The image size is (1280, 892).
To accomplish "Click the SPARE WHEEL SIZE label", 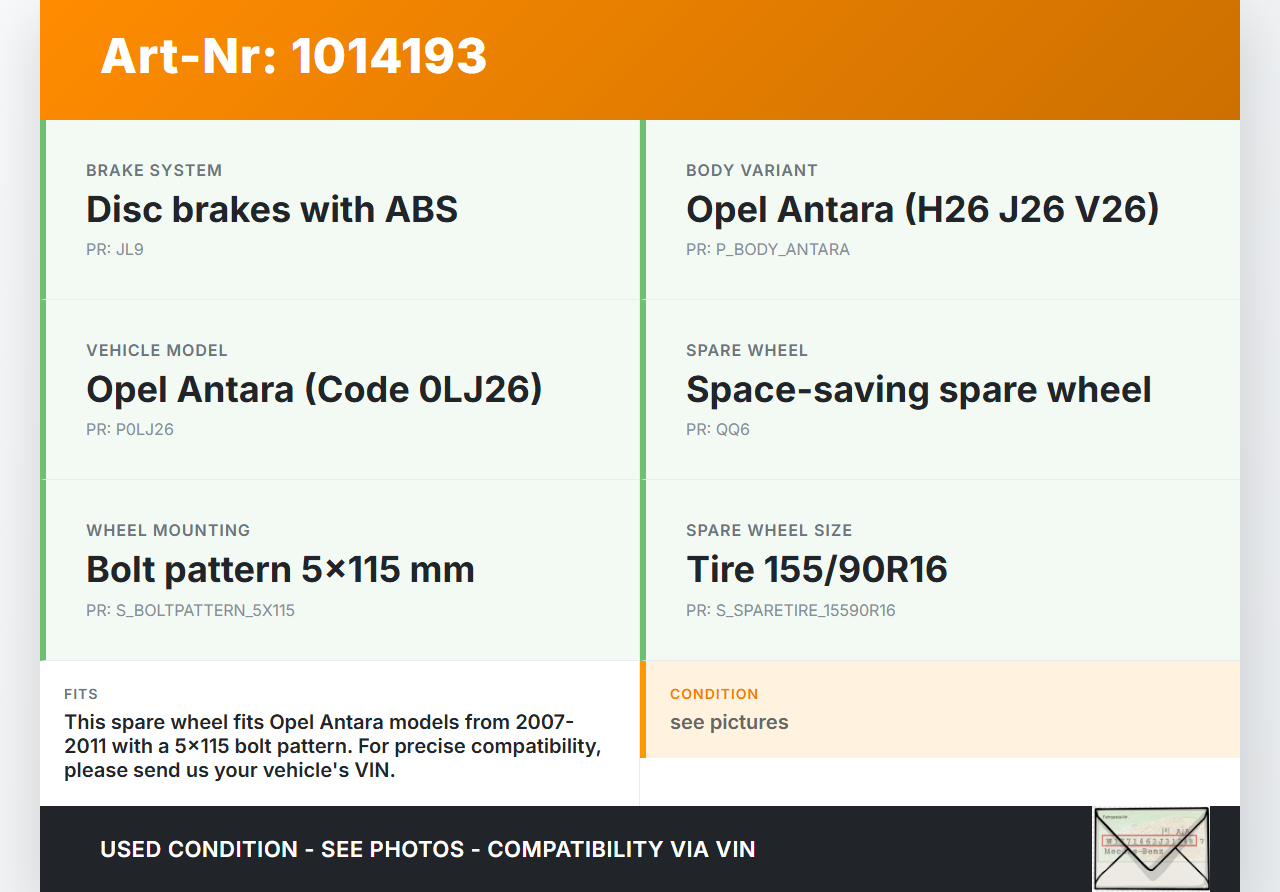I will point(768,531).
